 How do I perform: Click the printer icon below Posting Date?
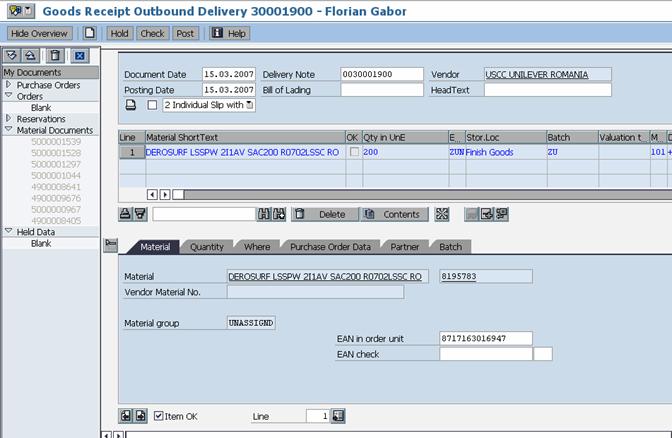pyautogui.click(x=130, y=105)
